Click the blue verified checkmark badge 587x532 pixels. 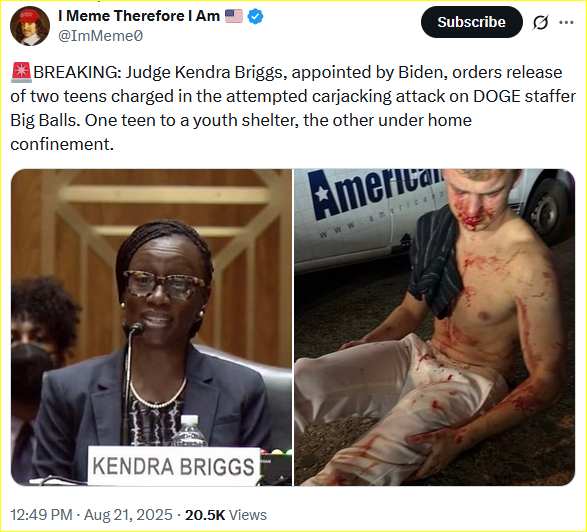pos(255,16)
